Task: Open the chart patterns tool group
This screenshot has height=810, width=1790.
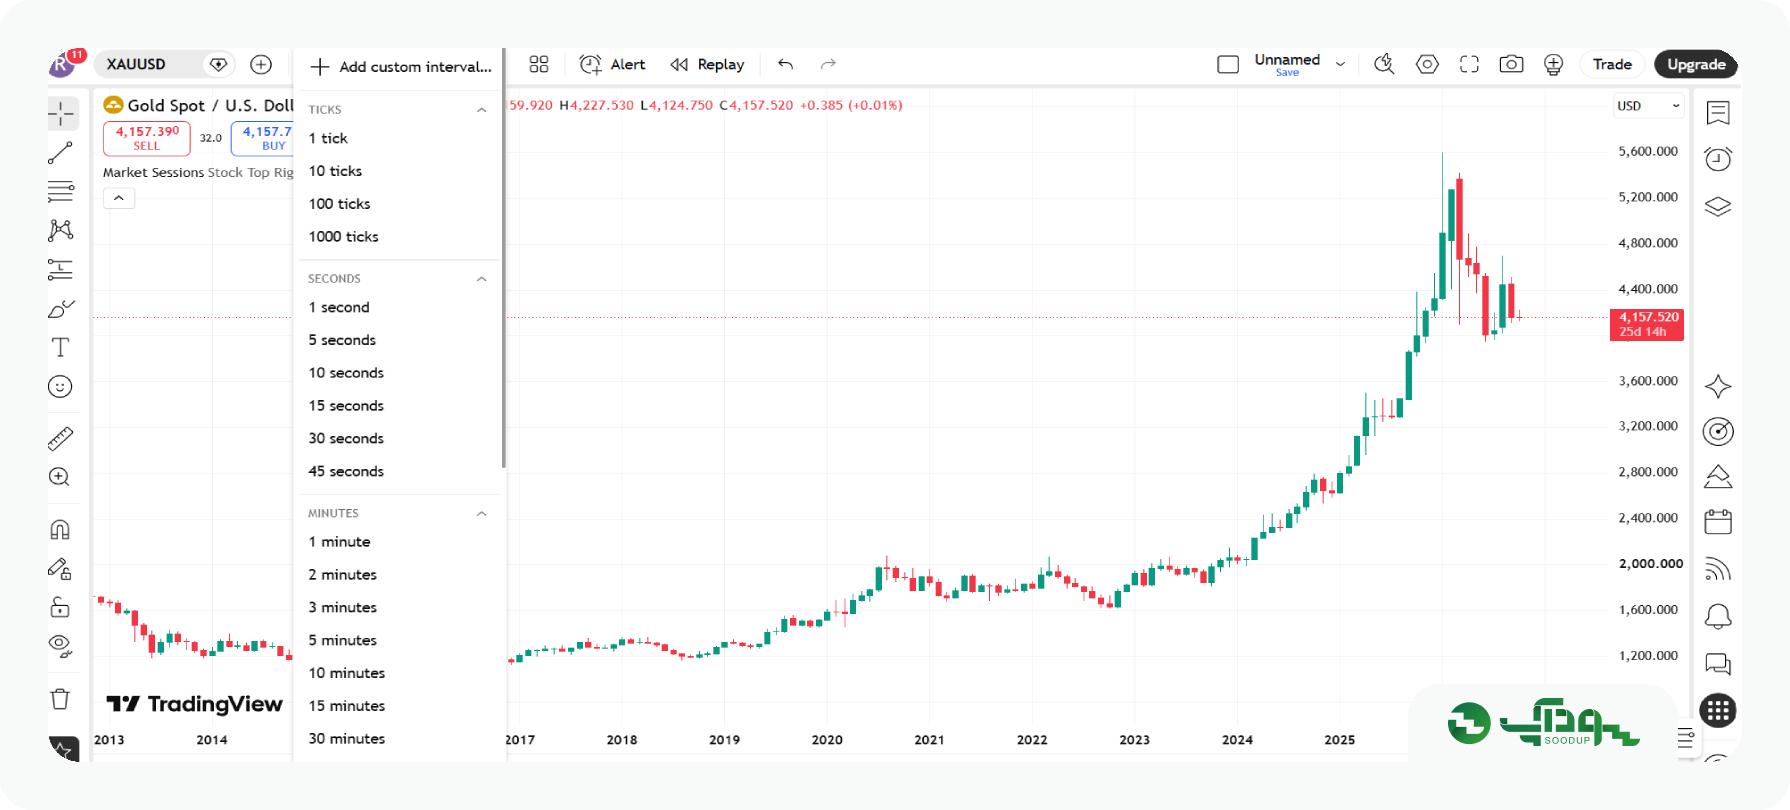Action: [61, 230]
